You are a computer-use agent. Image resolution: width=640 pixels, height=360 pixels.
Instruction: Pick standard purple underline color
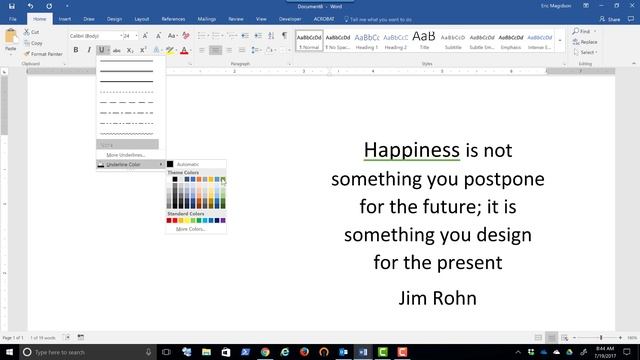click(223, 220)
